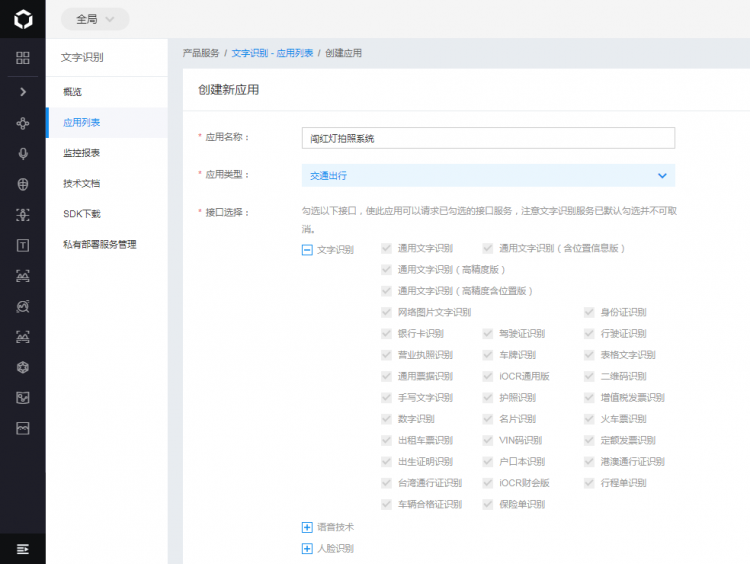Toggle the 银行卡识别 checkbox
The height and width of the screenshot is (564, 750).
[386, 333]
